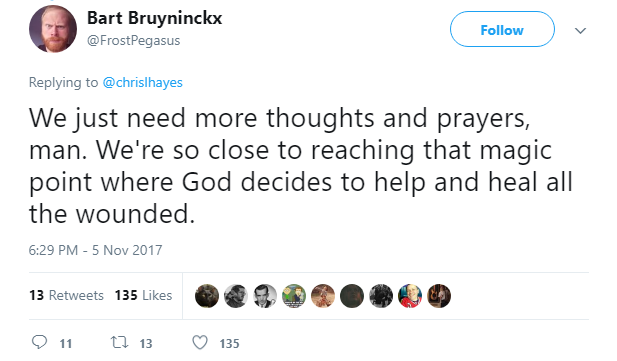Open the 6:29 PM - 5 Nov 2017 timestamp
Screen dimensions: 617x361
coord(96,250)
